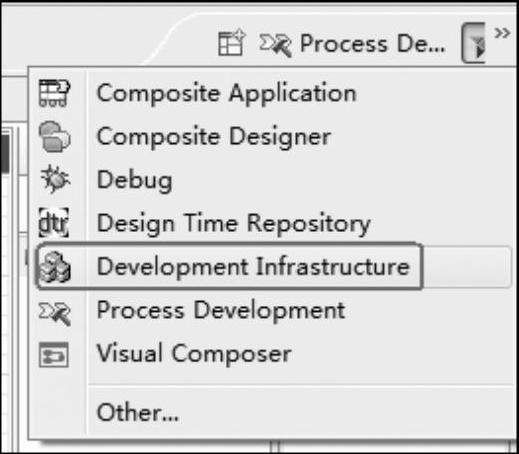The height and width of the screenshot is (454, 519).
Task: Click the Process Development hammer icon in toolbar
Action: [276, 44]
